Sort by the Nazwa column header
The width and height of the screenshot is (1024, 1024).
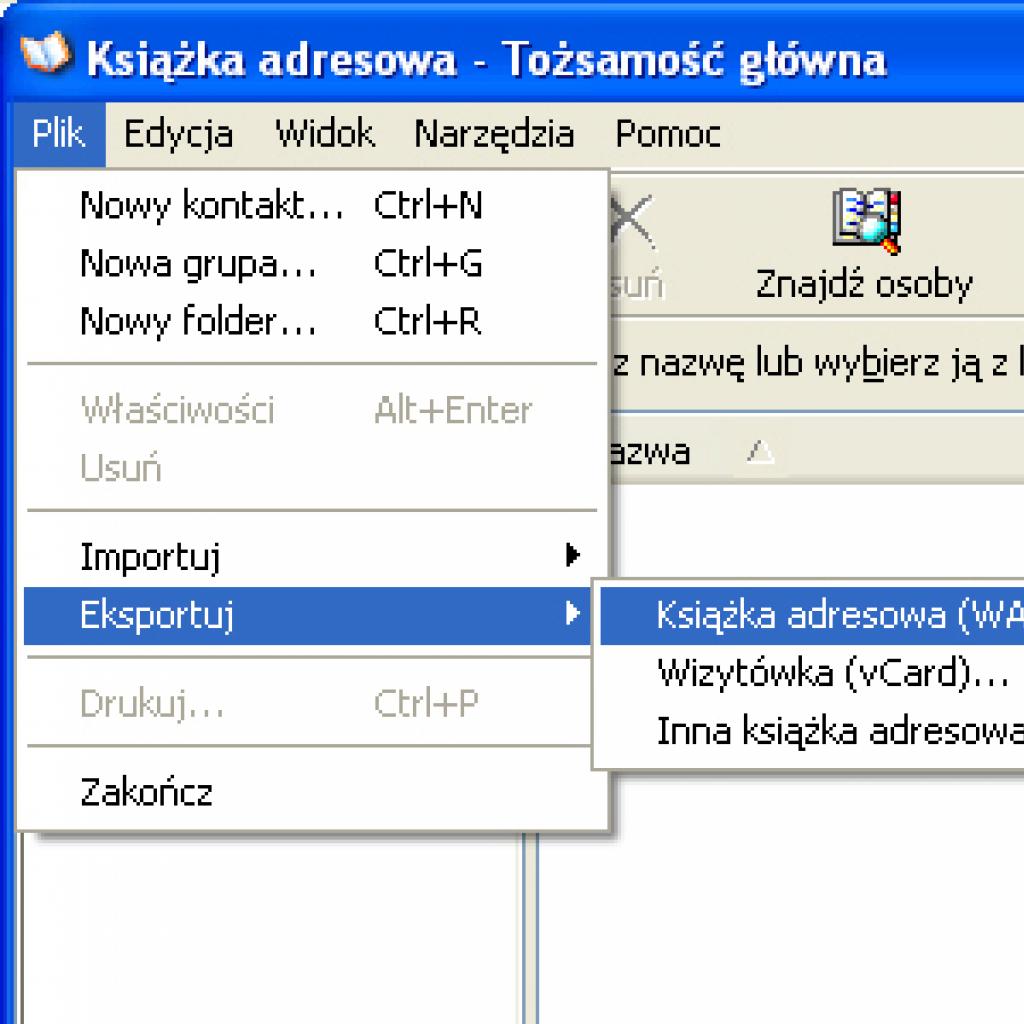(816, 451)
